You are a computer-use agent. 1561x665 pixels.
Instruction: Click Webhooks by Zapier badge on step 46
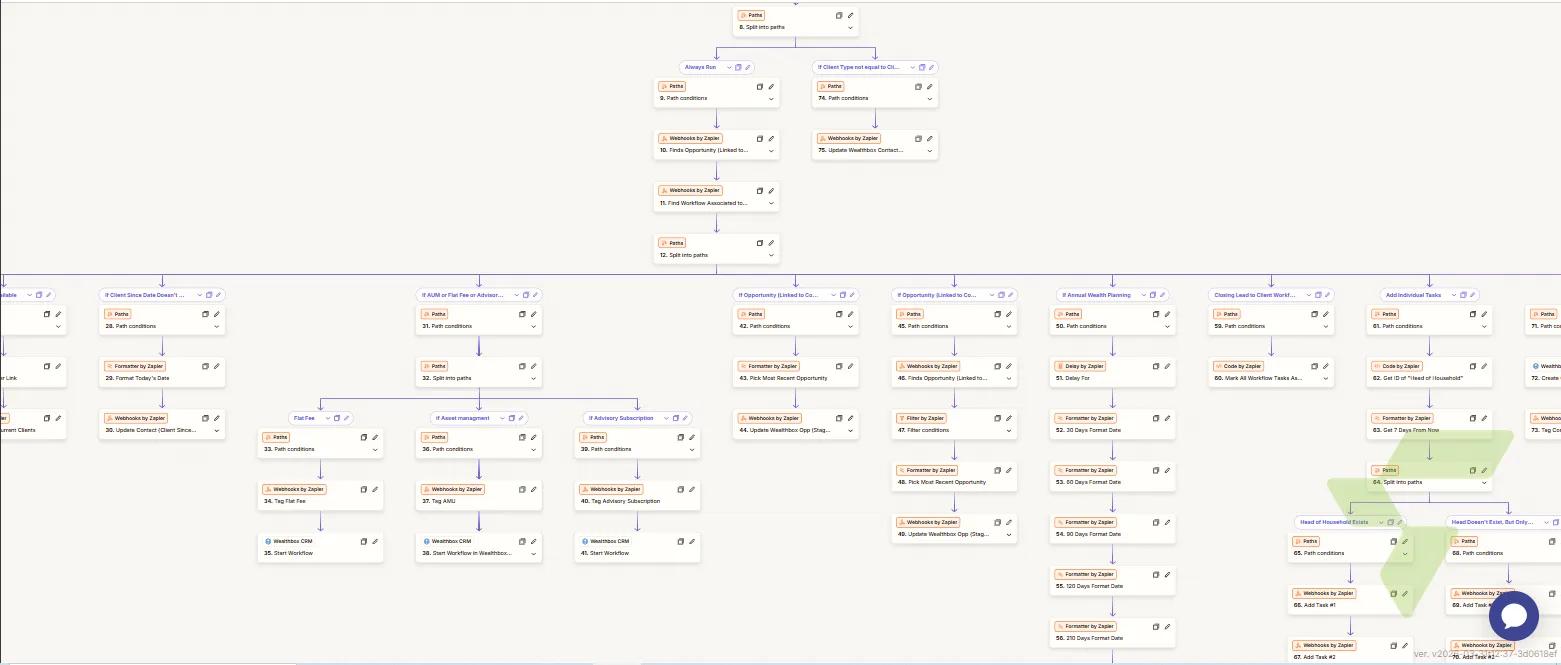[x=927, y=366]
